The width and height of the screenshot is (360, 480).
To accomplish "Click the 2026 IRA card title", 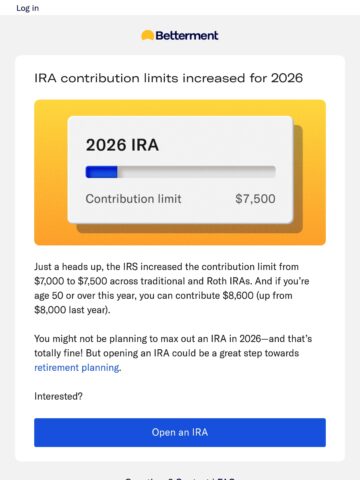I will (x=122, y=145).
